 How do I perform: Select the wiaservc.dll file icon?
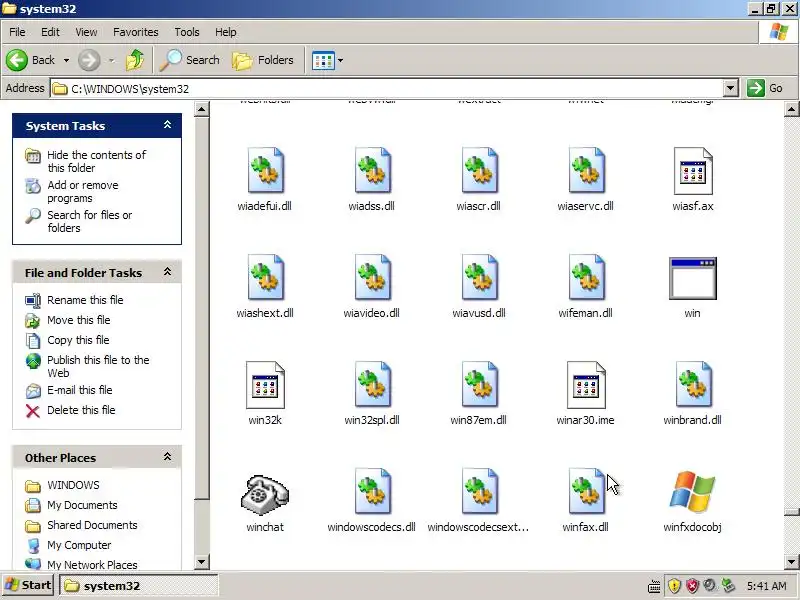[x=586, y=170]
